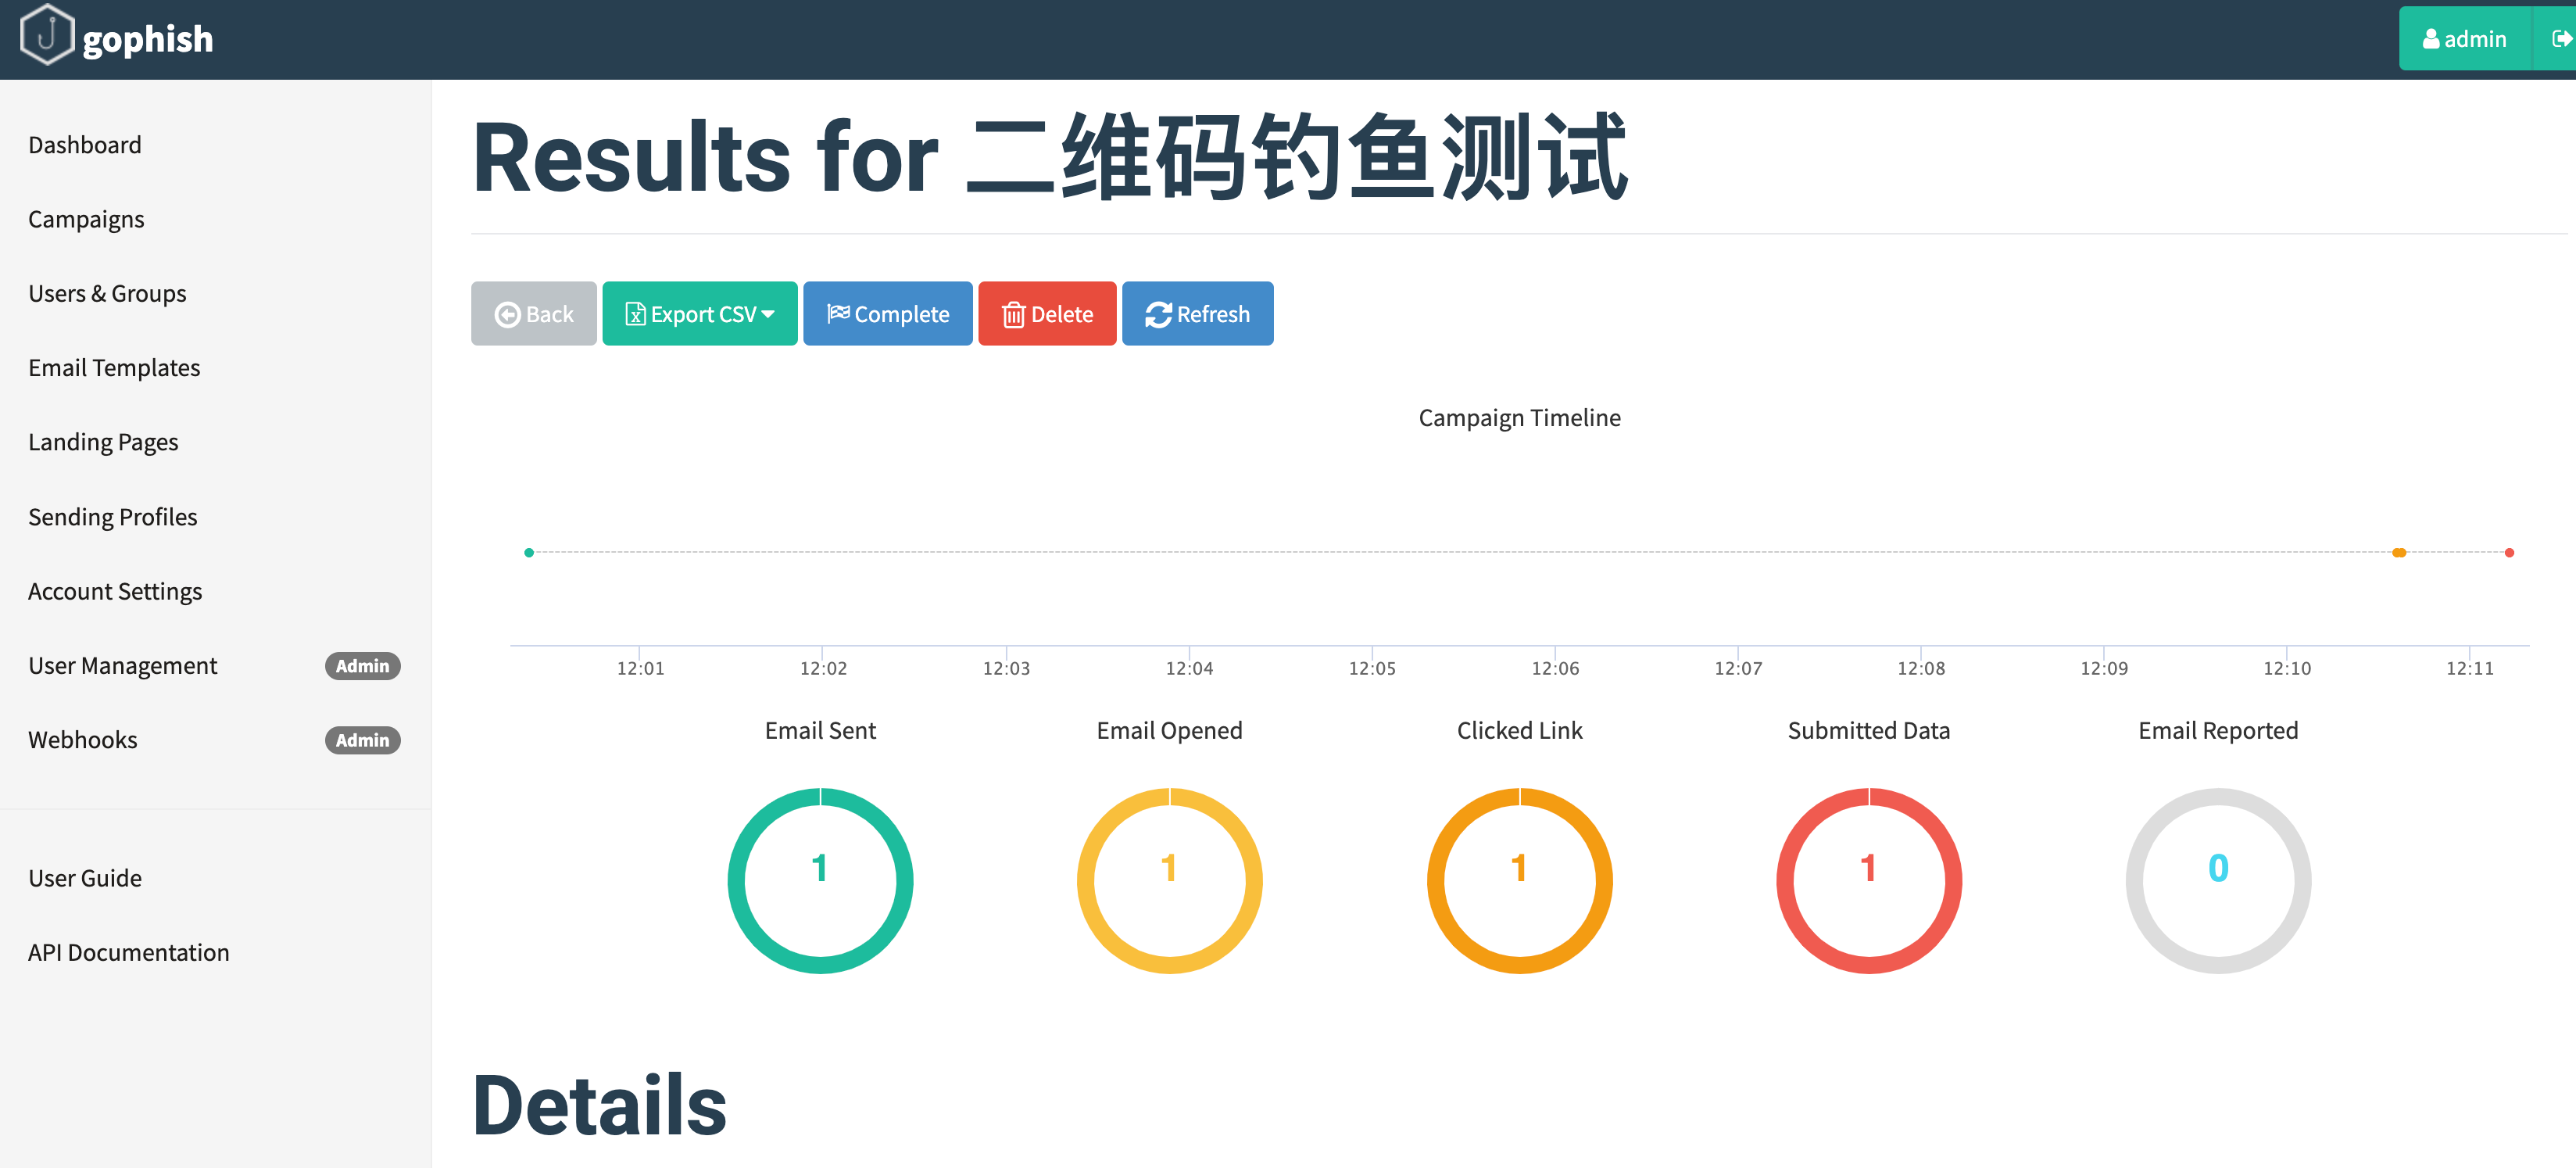Click the Submitted Data donut chart
Viewport: 2576px width, 1168px height.
click(x=1868, y=880)
